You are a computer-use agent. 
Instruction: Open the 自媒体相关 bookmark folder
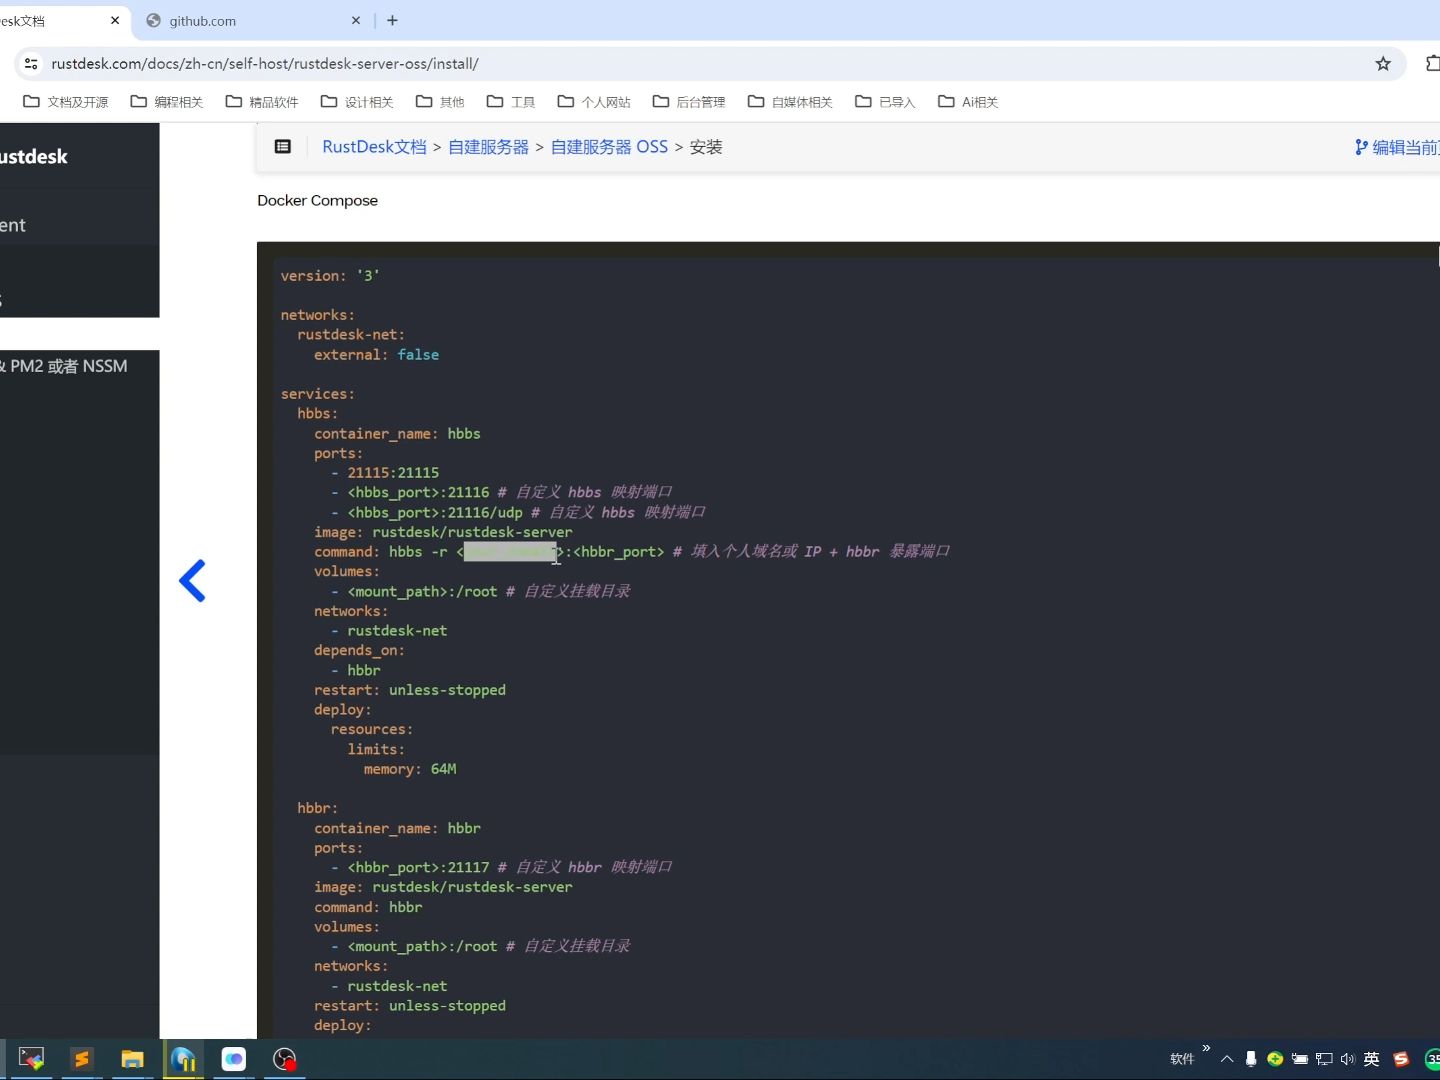[x=790, y=102]
